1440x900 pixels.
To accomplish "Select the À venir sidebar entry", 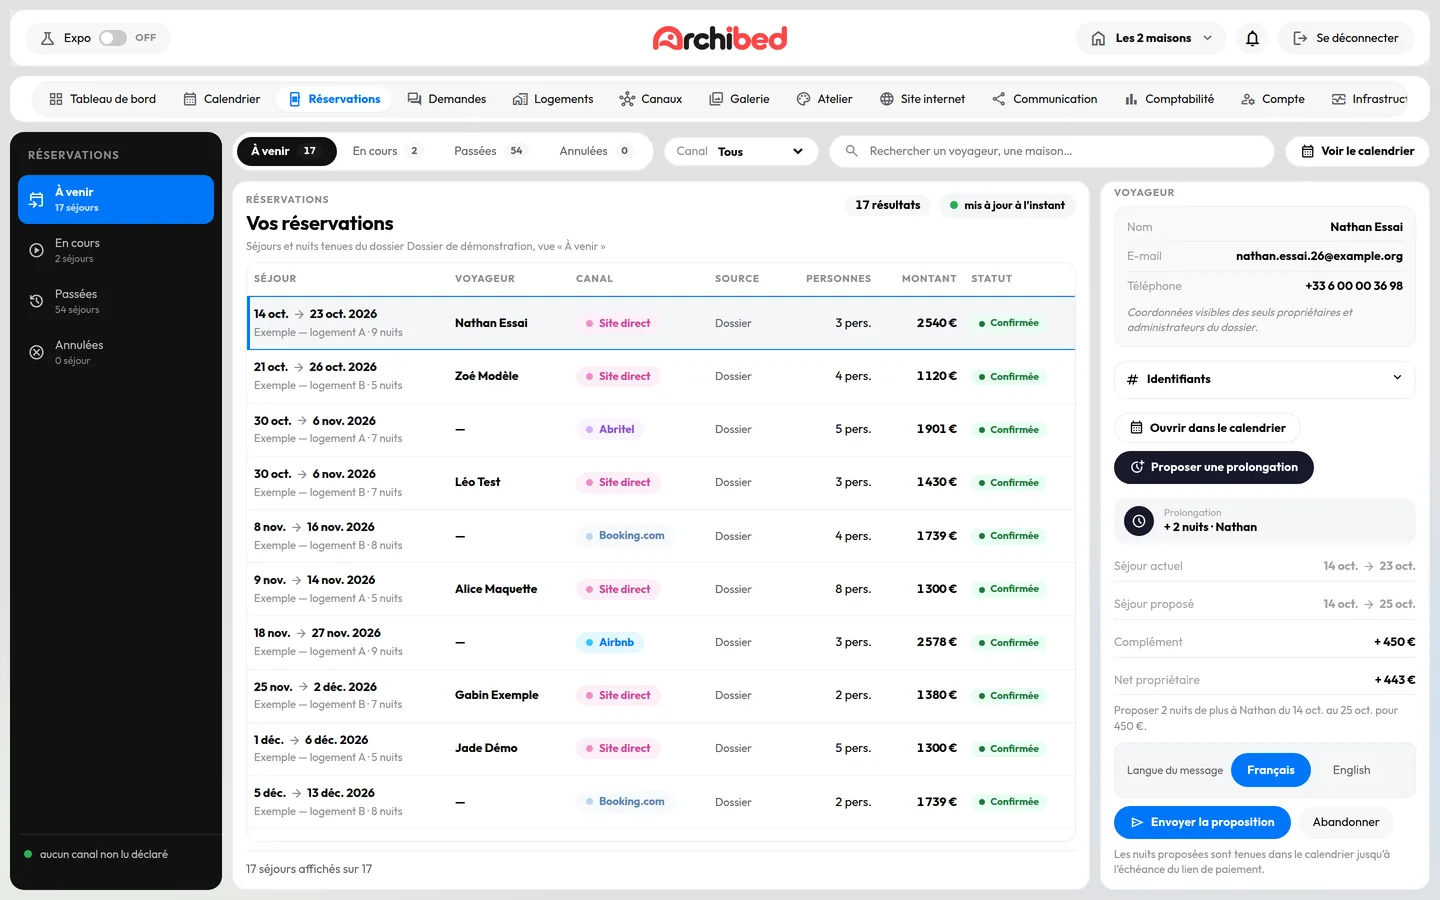I will (116, 199).
